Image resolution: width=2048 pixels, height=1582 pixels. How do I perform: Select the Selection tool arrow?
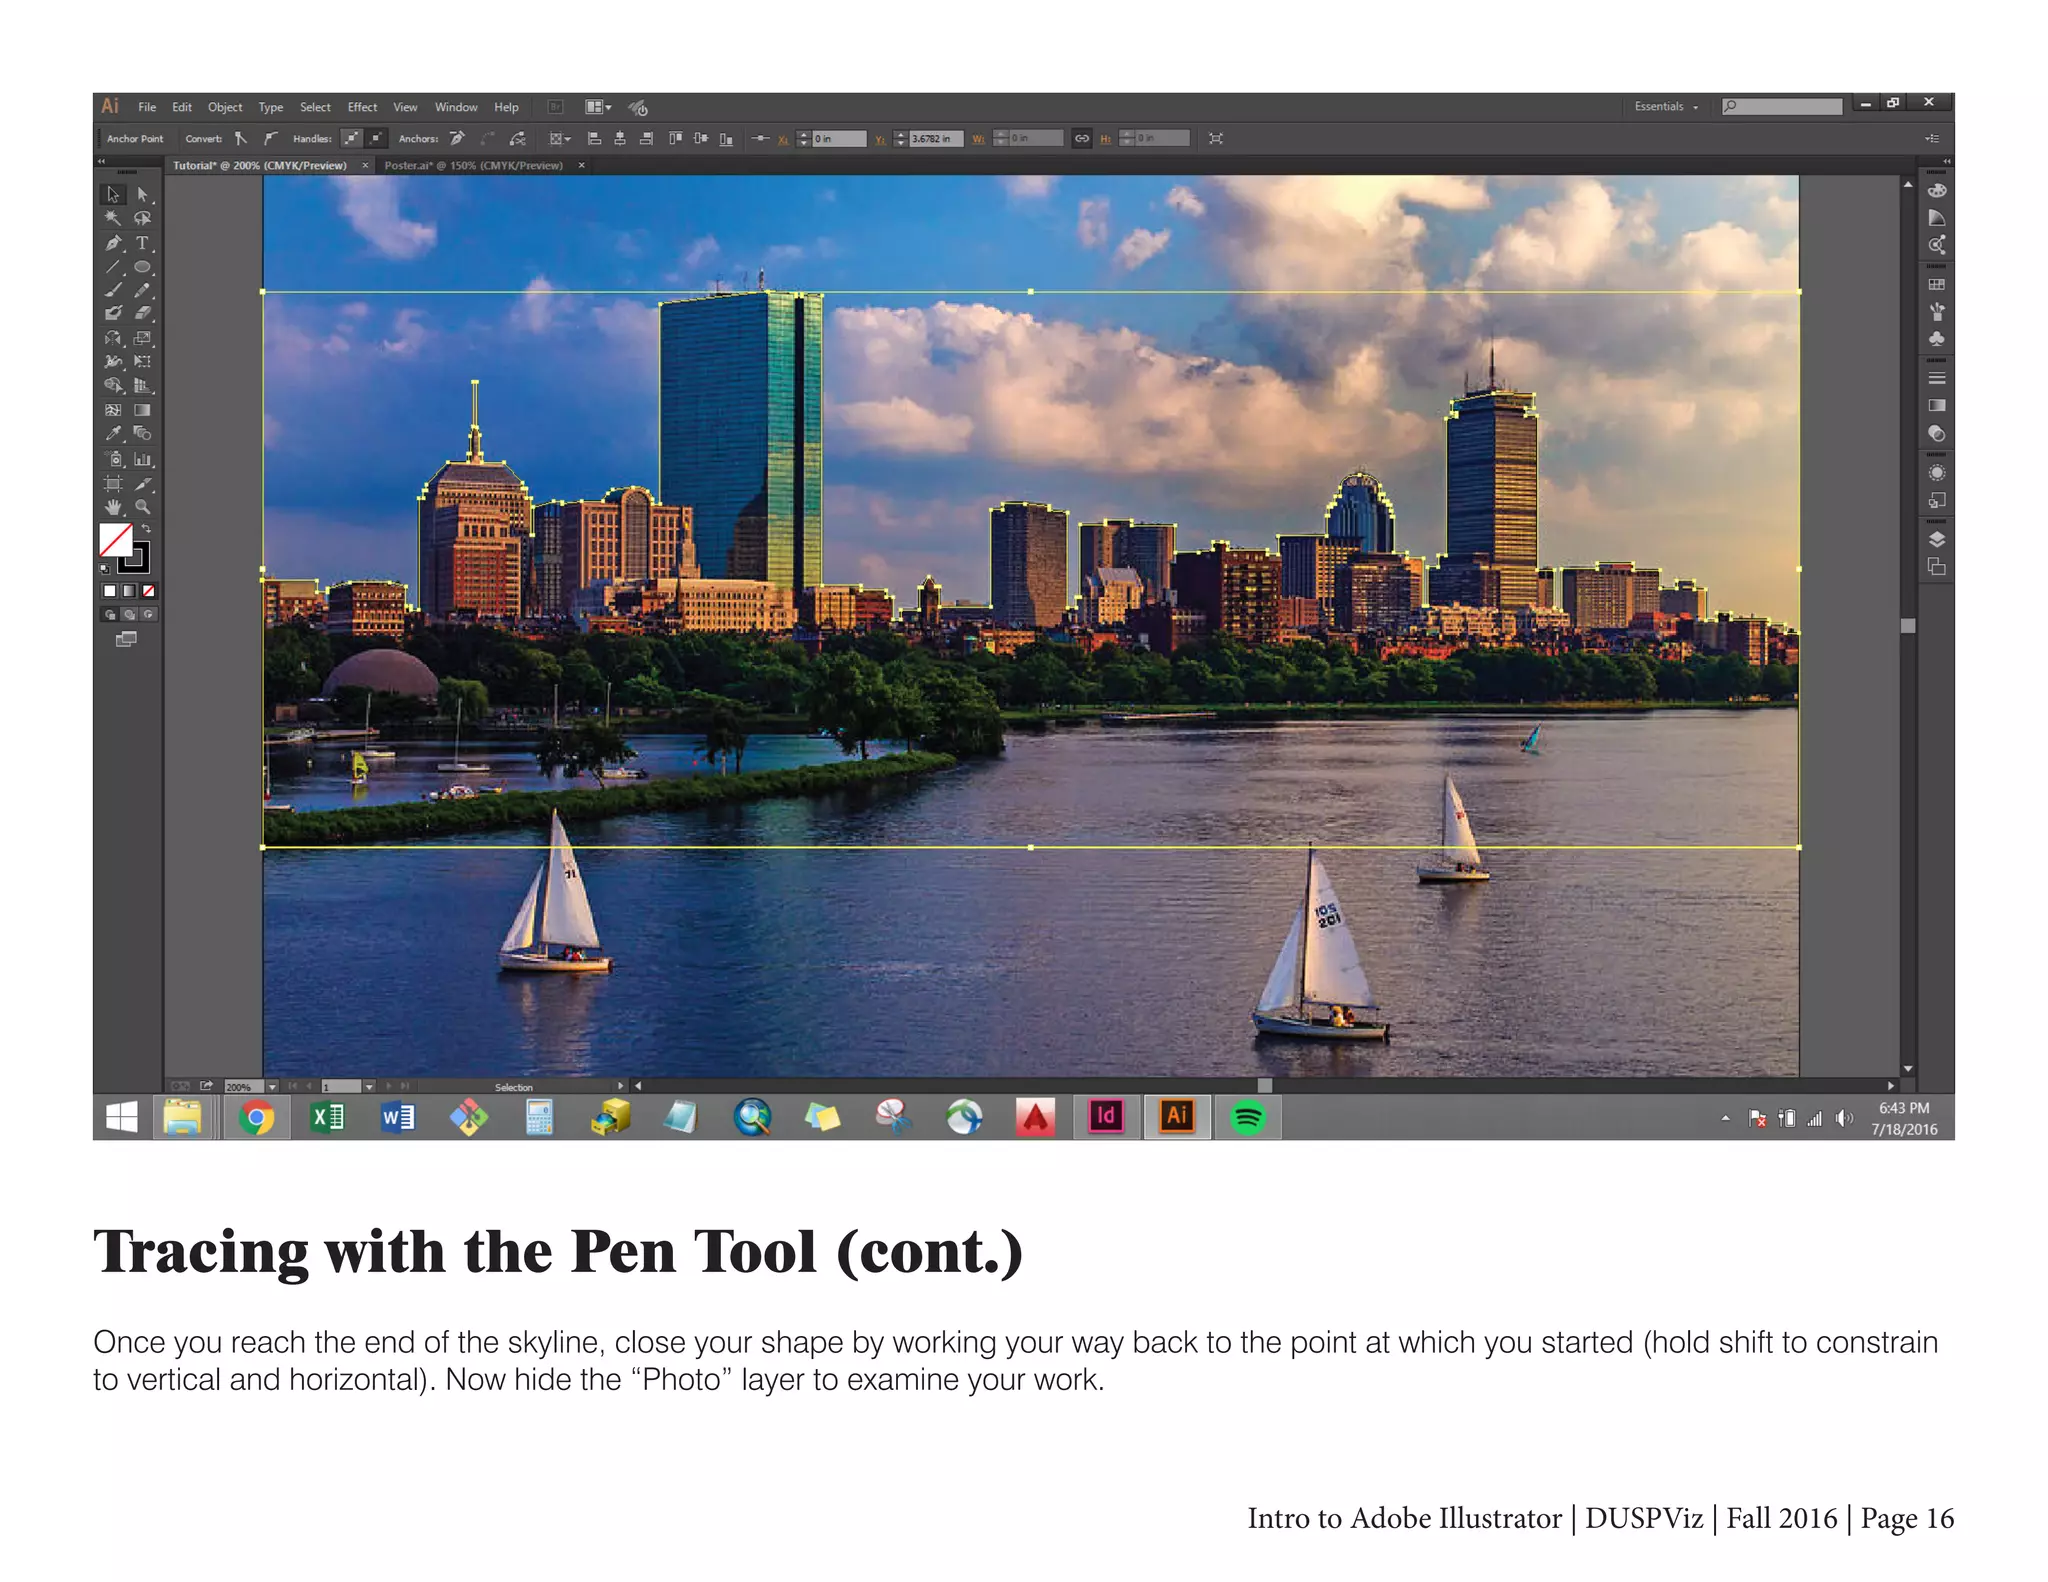pyautogui.click(x=113, y=194)
